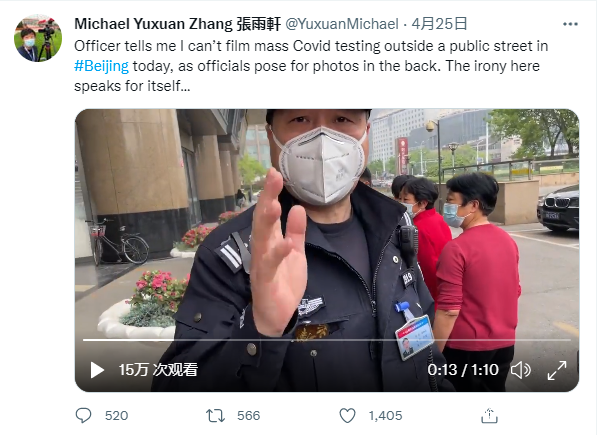Click the video frame showing the officer
Image resolution: width=600 pixels, height=435 pixels.
pyautogui.click(x=327, y=230)
